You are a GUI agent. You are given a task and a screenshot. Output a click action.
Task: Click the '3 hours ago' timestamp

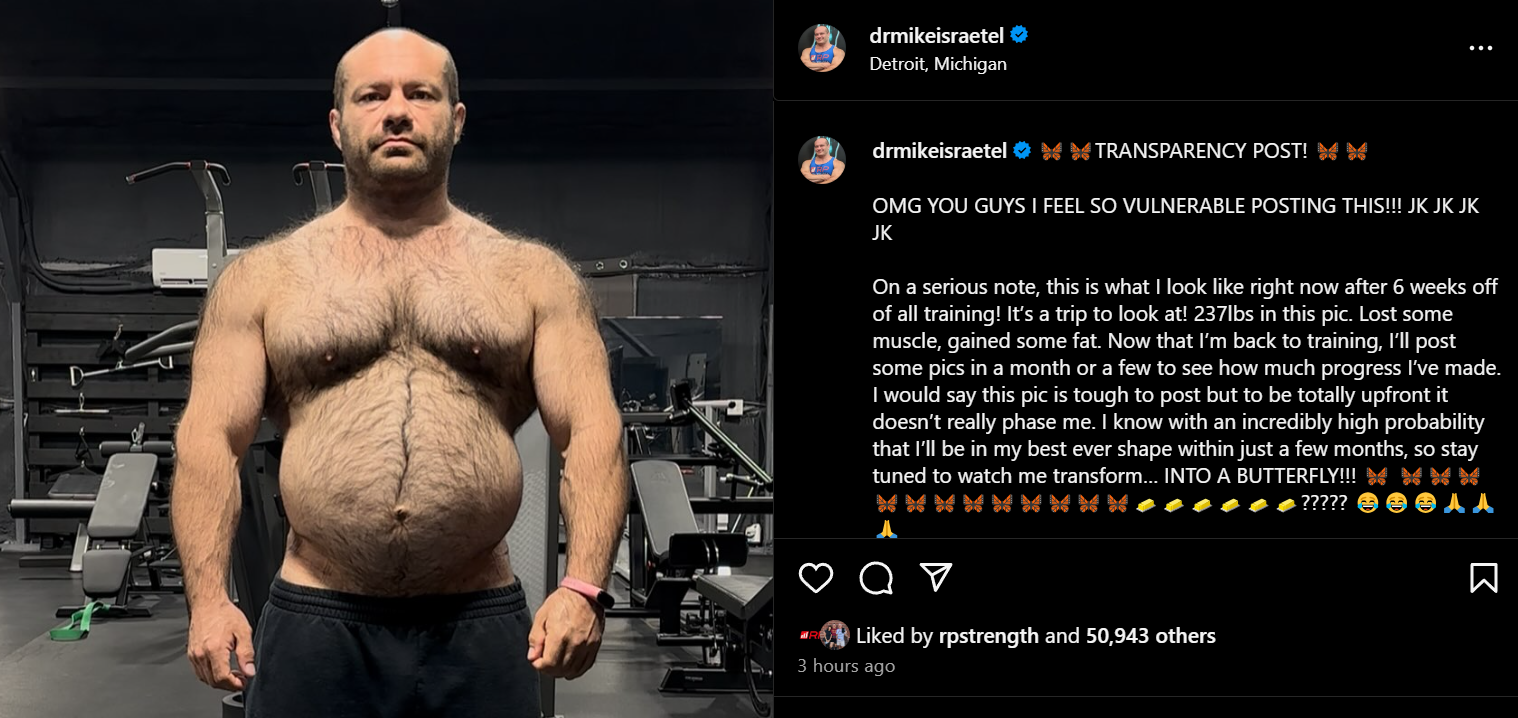(x=846, y=666)
